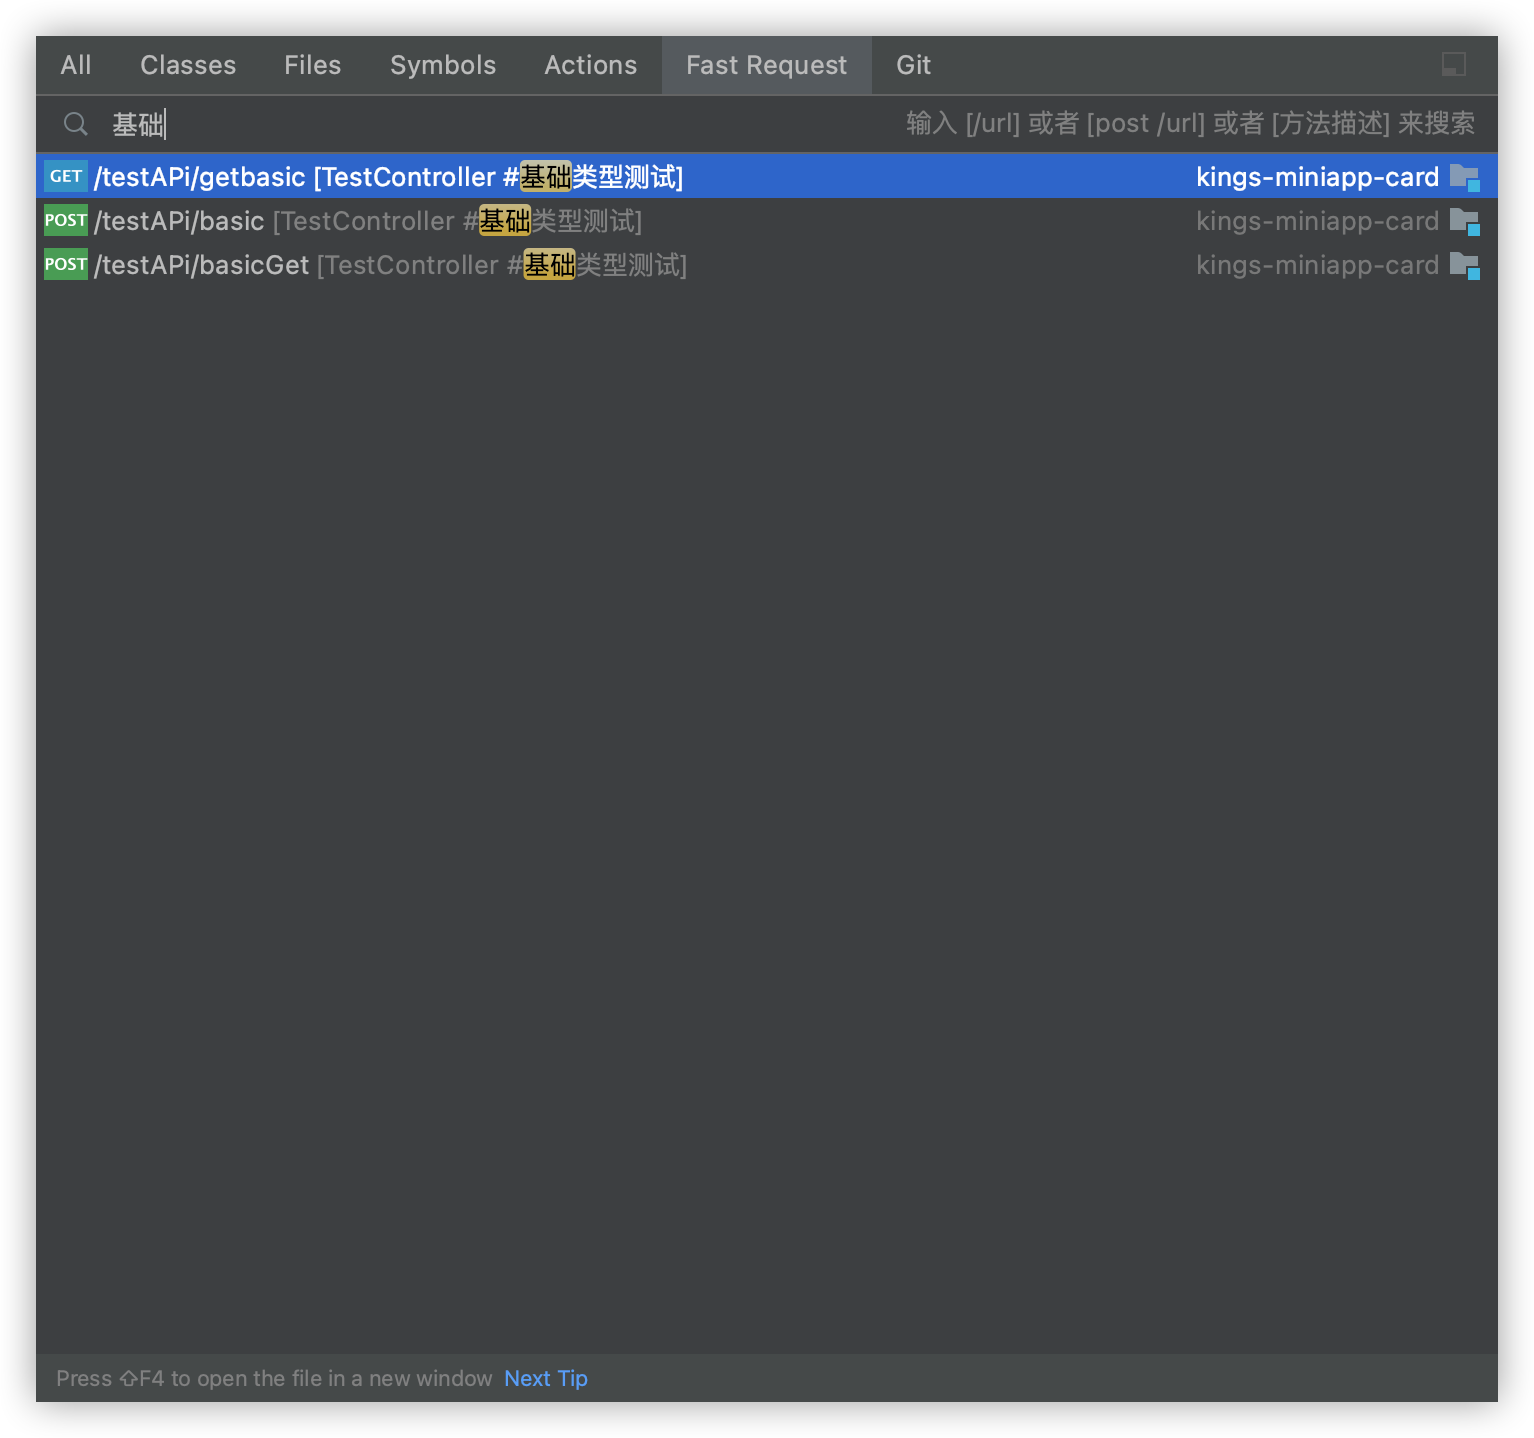Image resolution: width=1534 pixels, height=1438 pixels.
Task: Select the Files tab
Action: (x=312, y=65)
